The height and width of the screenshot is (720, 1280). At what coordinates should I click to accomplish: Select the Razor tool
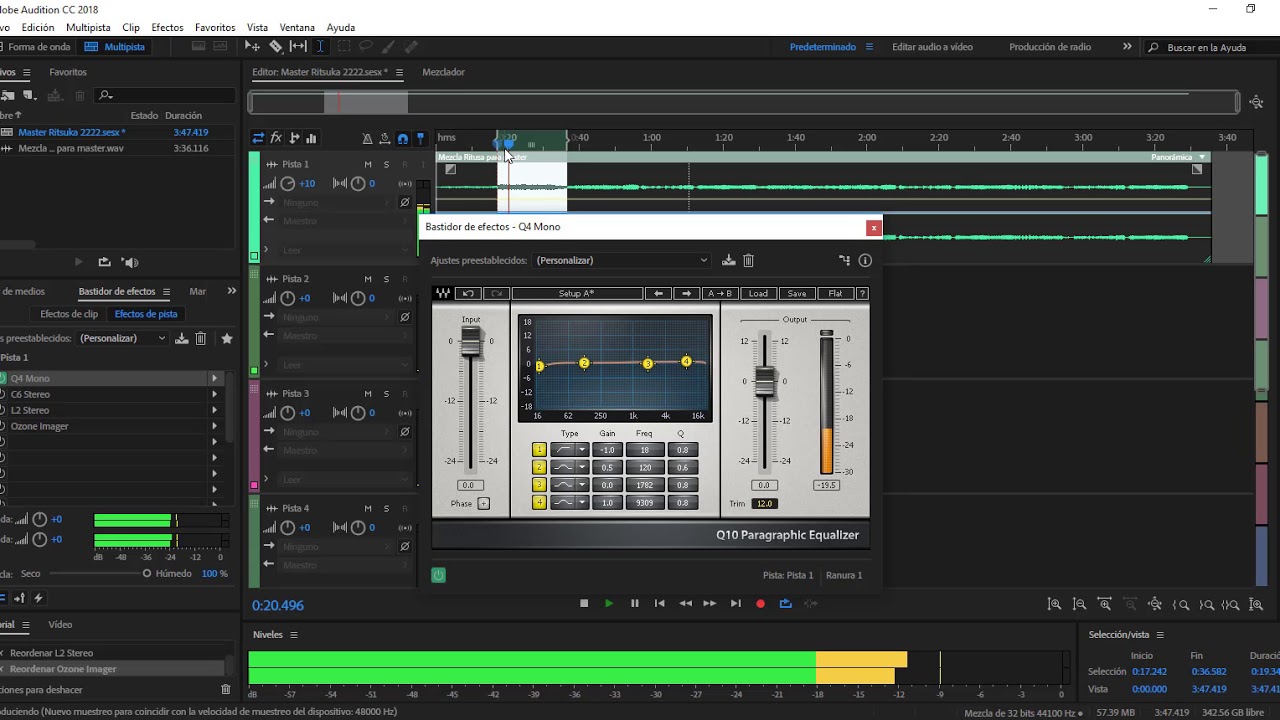point(276,46)
